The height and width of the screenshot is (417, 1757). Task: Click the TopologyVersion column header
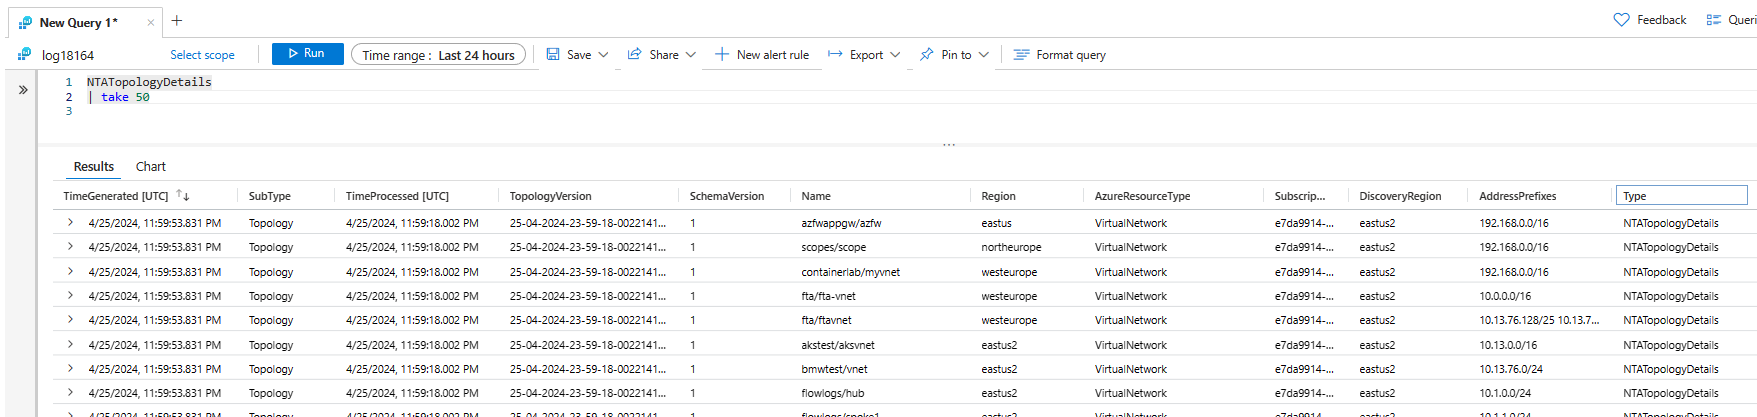pos(550,196)
